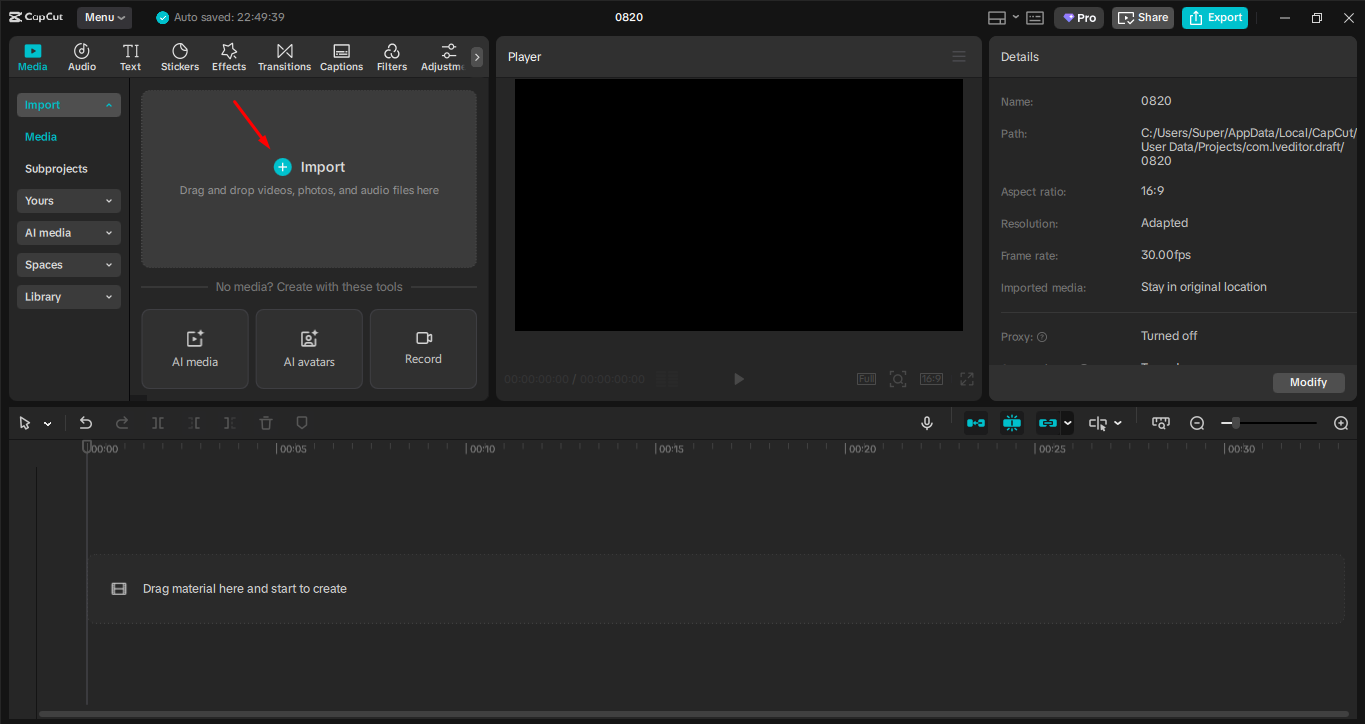This screenshot has height=724, width=1365.
Task: Open the Captions panel
Action: (x=341, y=56)
